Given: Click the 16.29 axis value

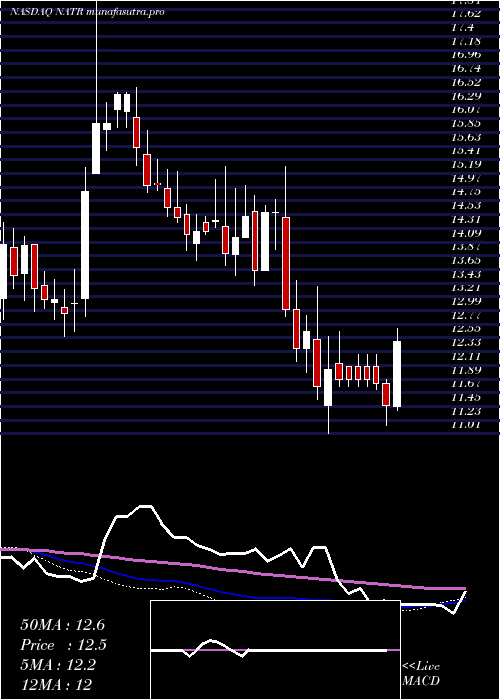Looking at the screenshot, I should tap(466, 96).
